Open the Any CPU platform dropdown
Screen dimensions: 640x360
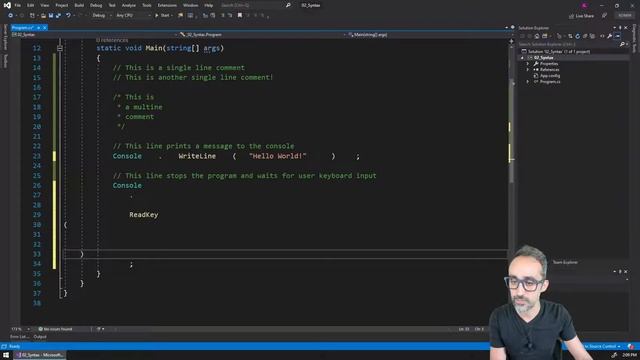tap(133, 16)
